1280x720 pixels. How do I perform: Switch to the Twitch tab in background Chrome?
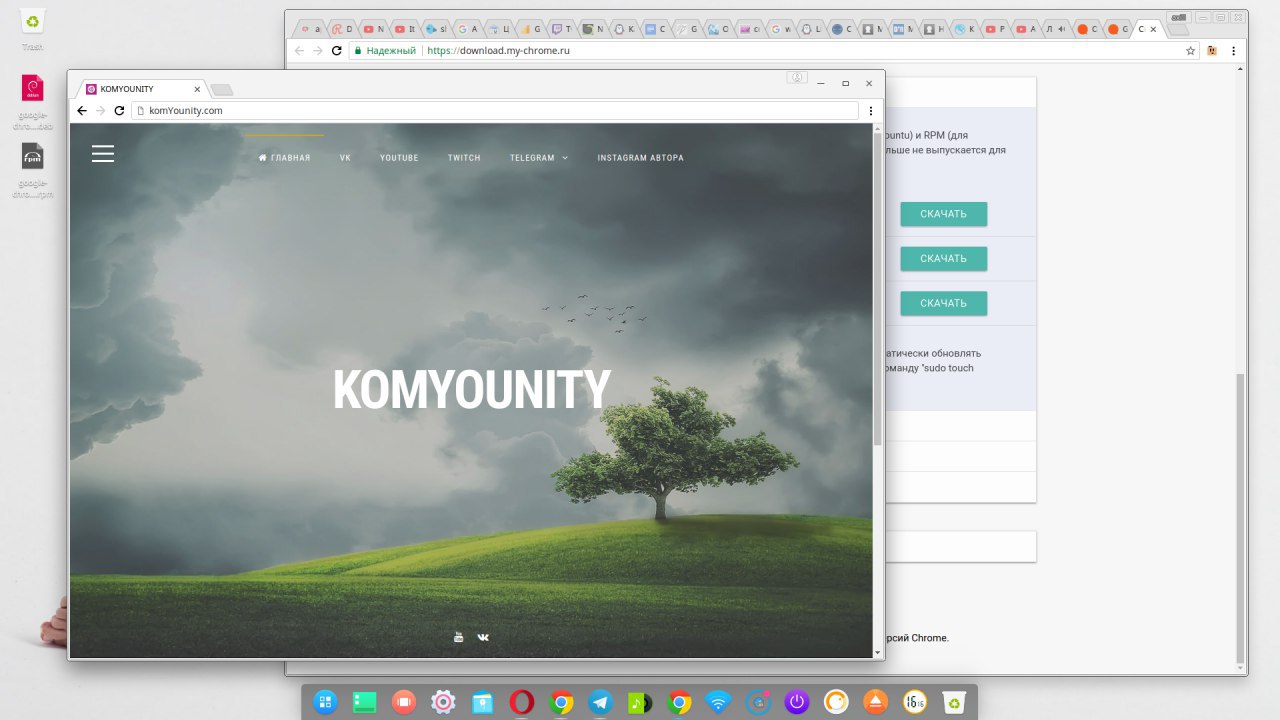[x=563, y=29]
